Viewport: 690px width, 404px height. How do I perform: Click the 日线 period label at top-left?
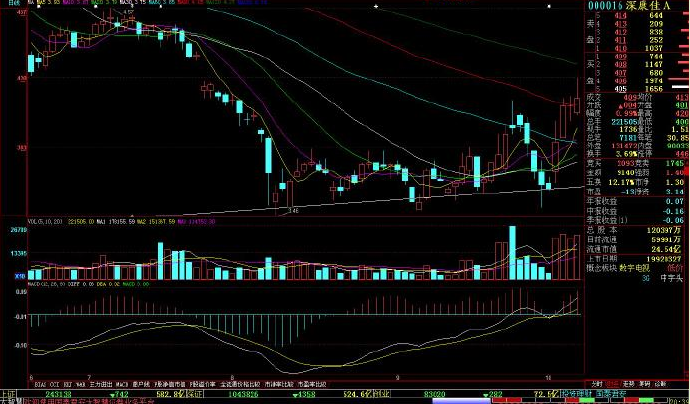tap(15, 3)
